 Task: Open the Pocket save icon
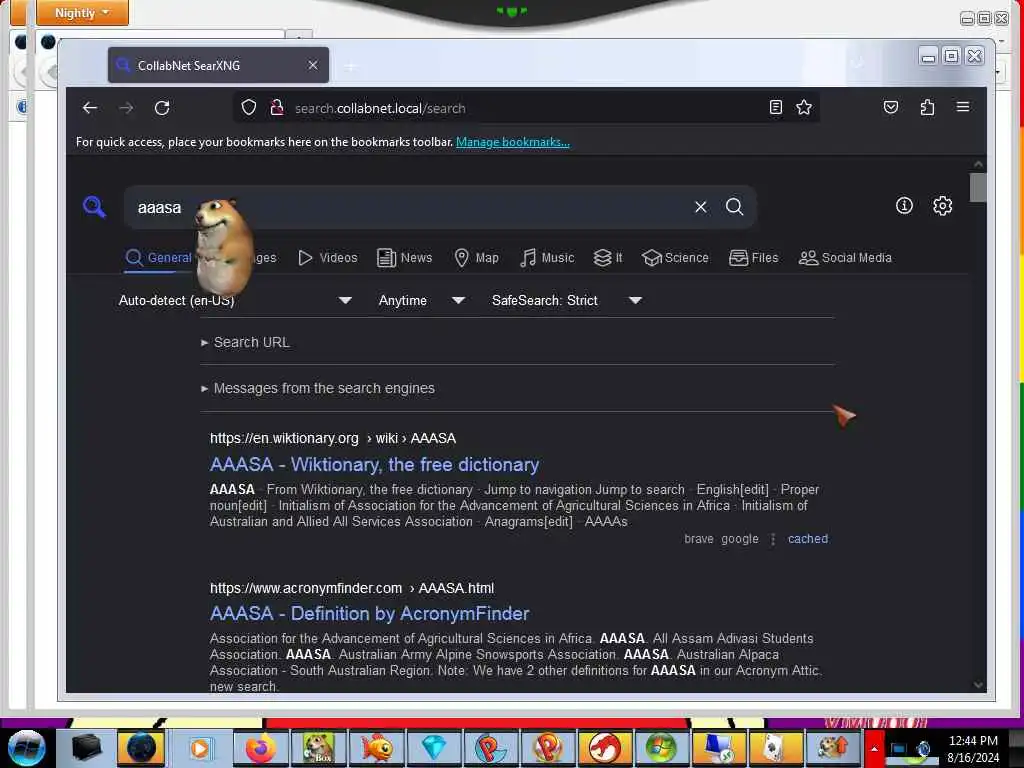click(x=891, y=107)
